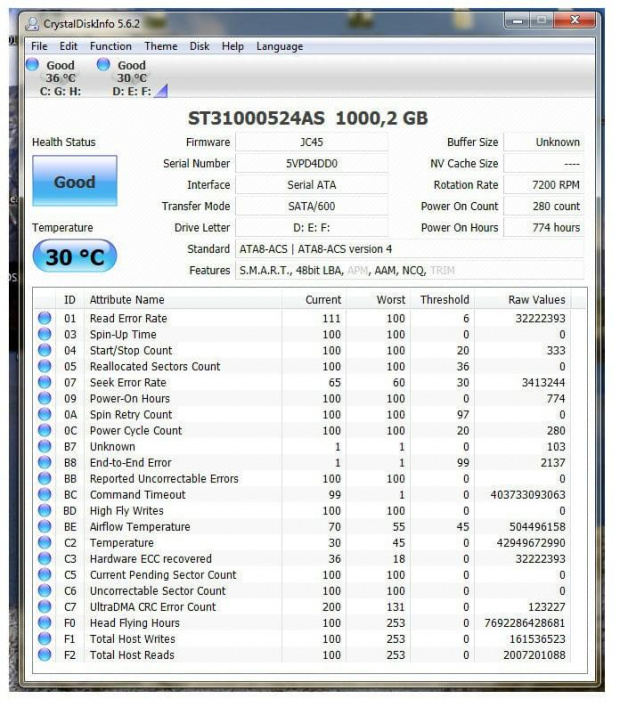
Task: Click status orb for Start/Stop Count
Action: 45,350
